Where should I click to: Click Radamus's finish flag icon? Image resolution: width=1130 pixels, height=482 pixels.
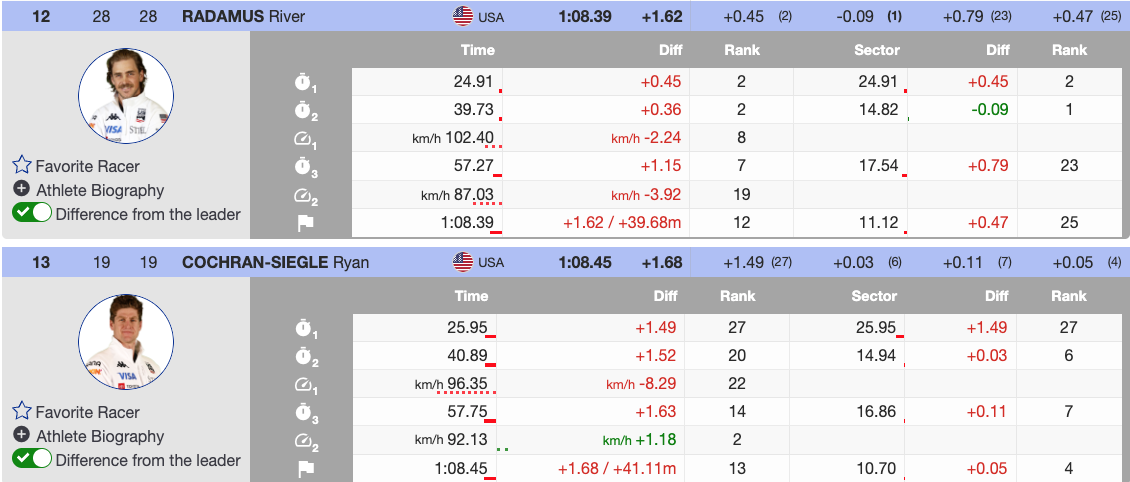click(x=304, y=223)
